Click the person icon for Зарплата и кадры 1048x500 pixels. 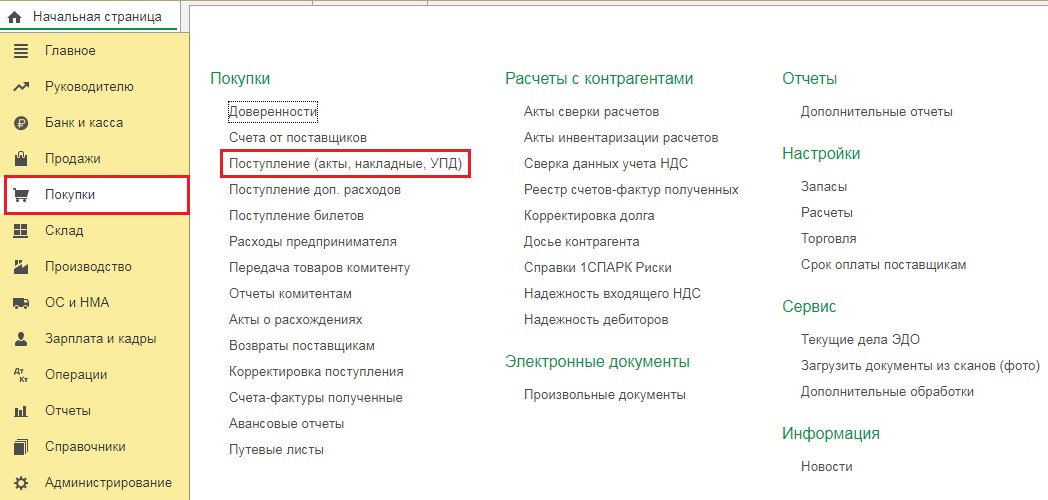pyautogui.click(x=21, y=339)
